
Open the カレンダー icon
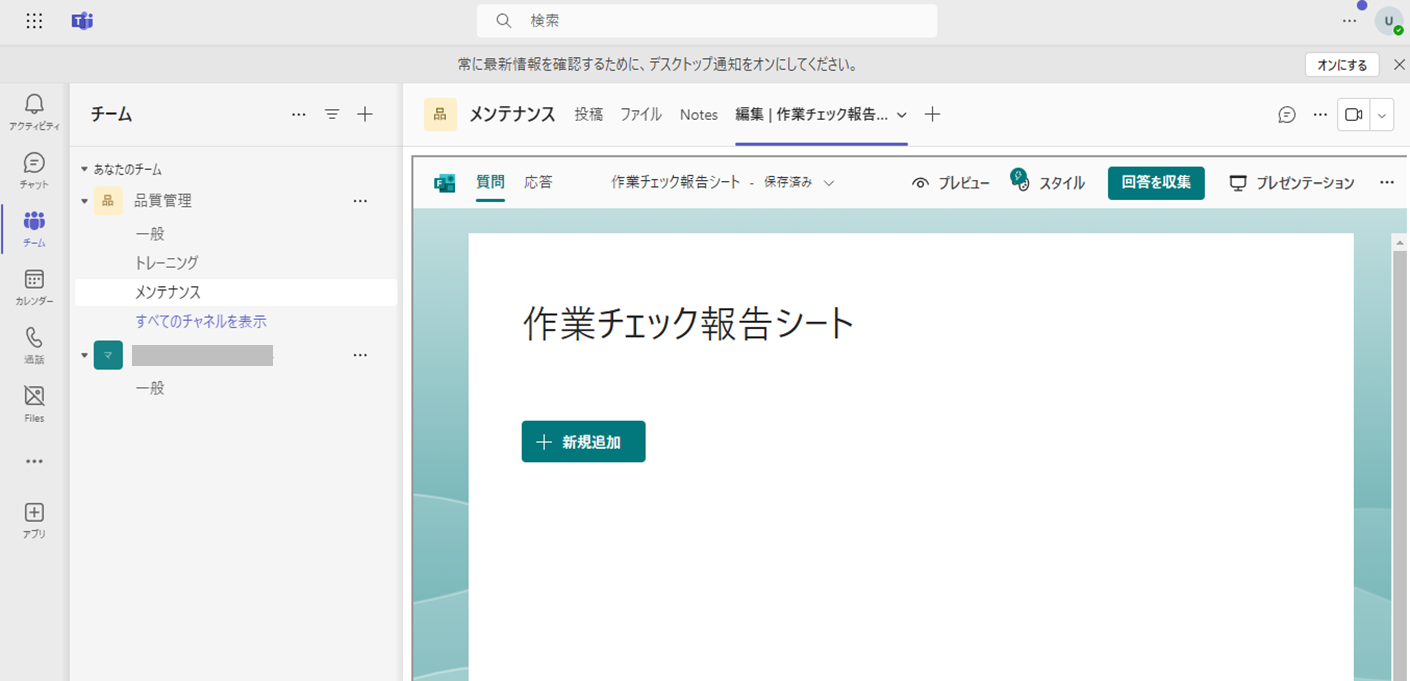coord(33,285)
